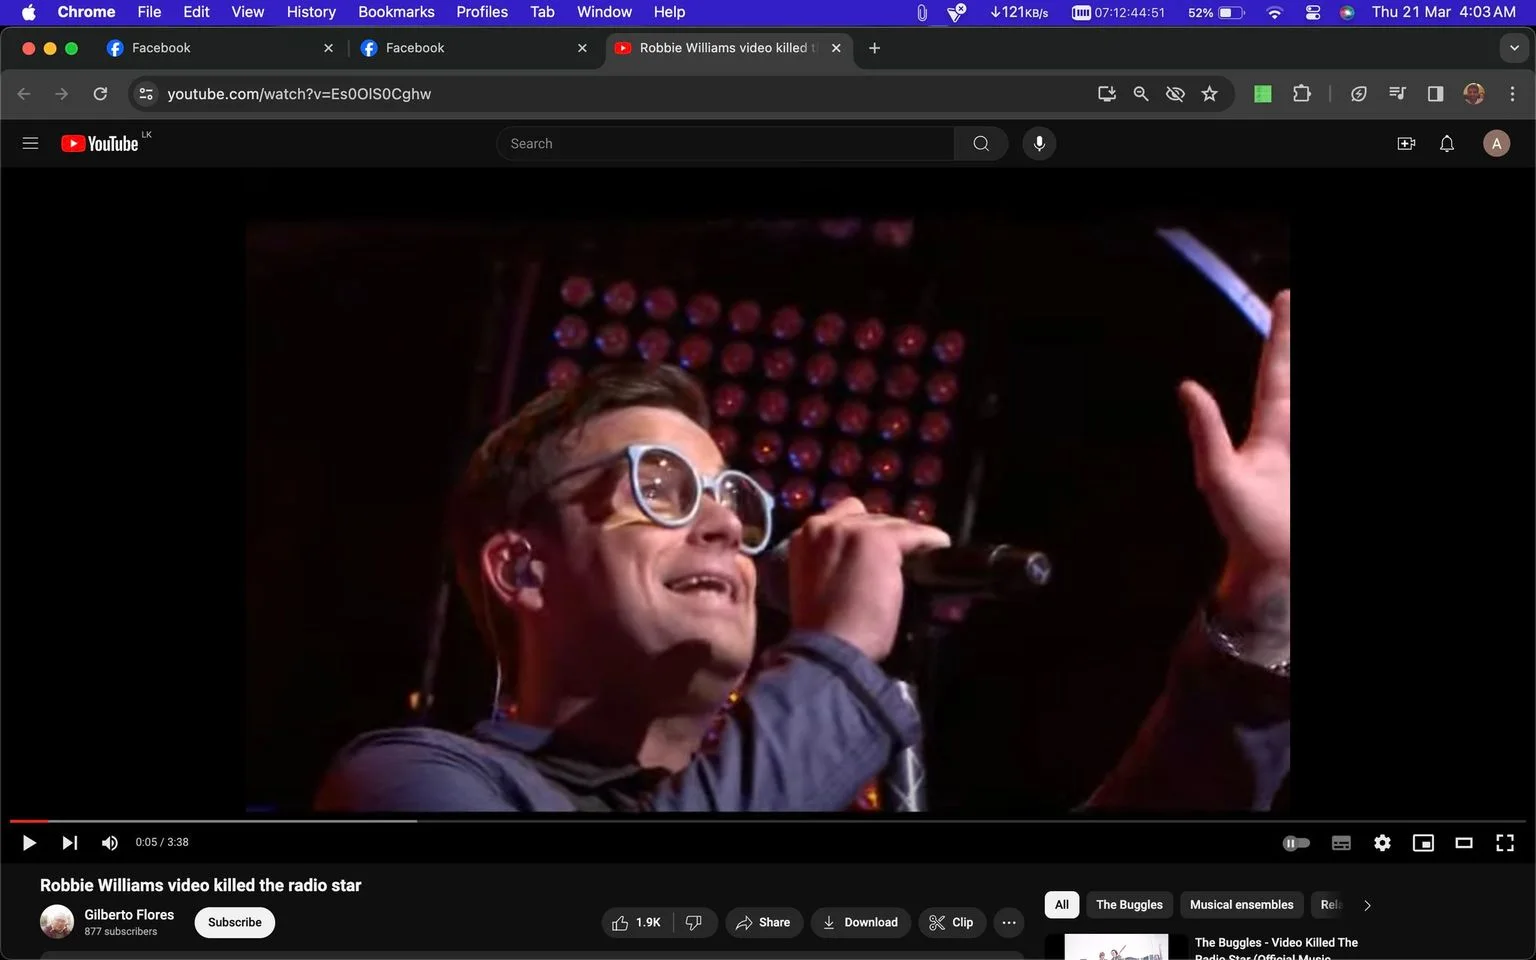Image resolution: width=1536 pixels, height=960 pixels.
Task: Search with voice microphone icon
Action: (x=1039, y=144)
